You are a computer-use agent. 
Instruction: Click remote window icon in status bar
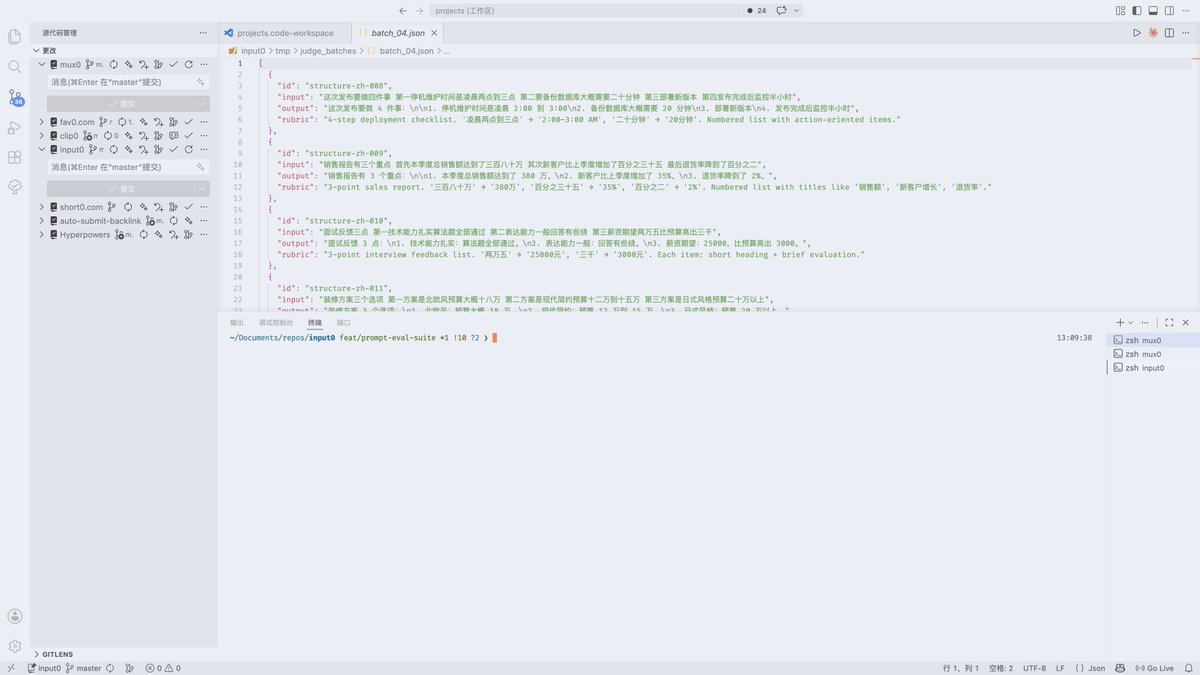(x=10, y=668)
